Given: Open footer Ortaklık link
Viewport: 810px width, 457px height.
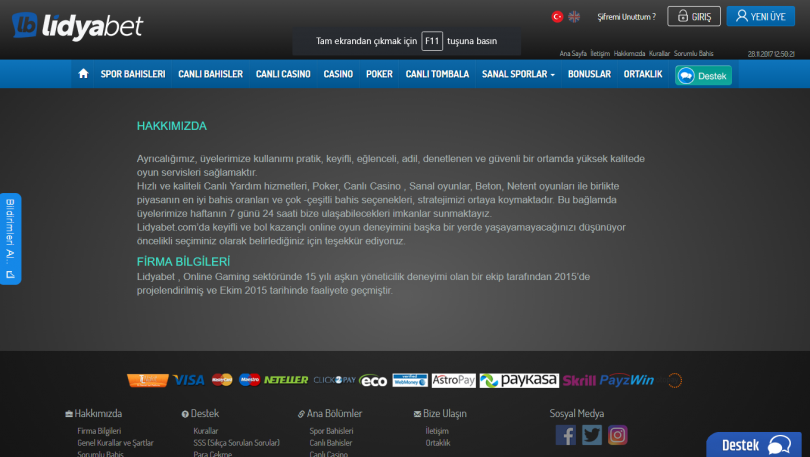Looking at the screenshot, I should (x=438, y=443).
